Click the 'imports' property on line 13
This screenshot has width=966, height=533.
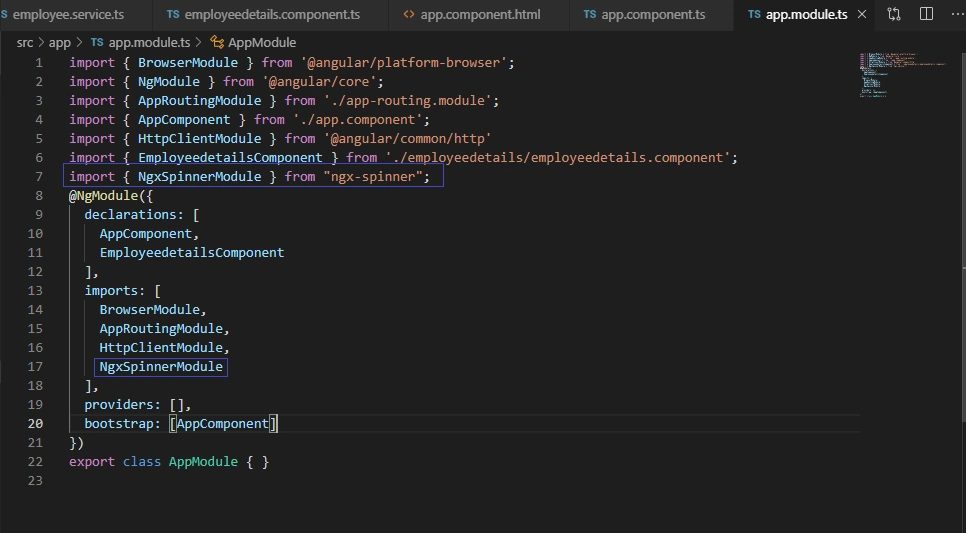(x=111, y=290)
